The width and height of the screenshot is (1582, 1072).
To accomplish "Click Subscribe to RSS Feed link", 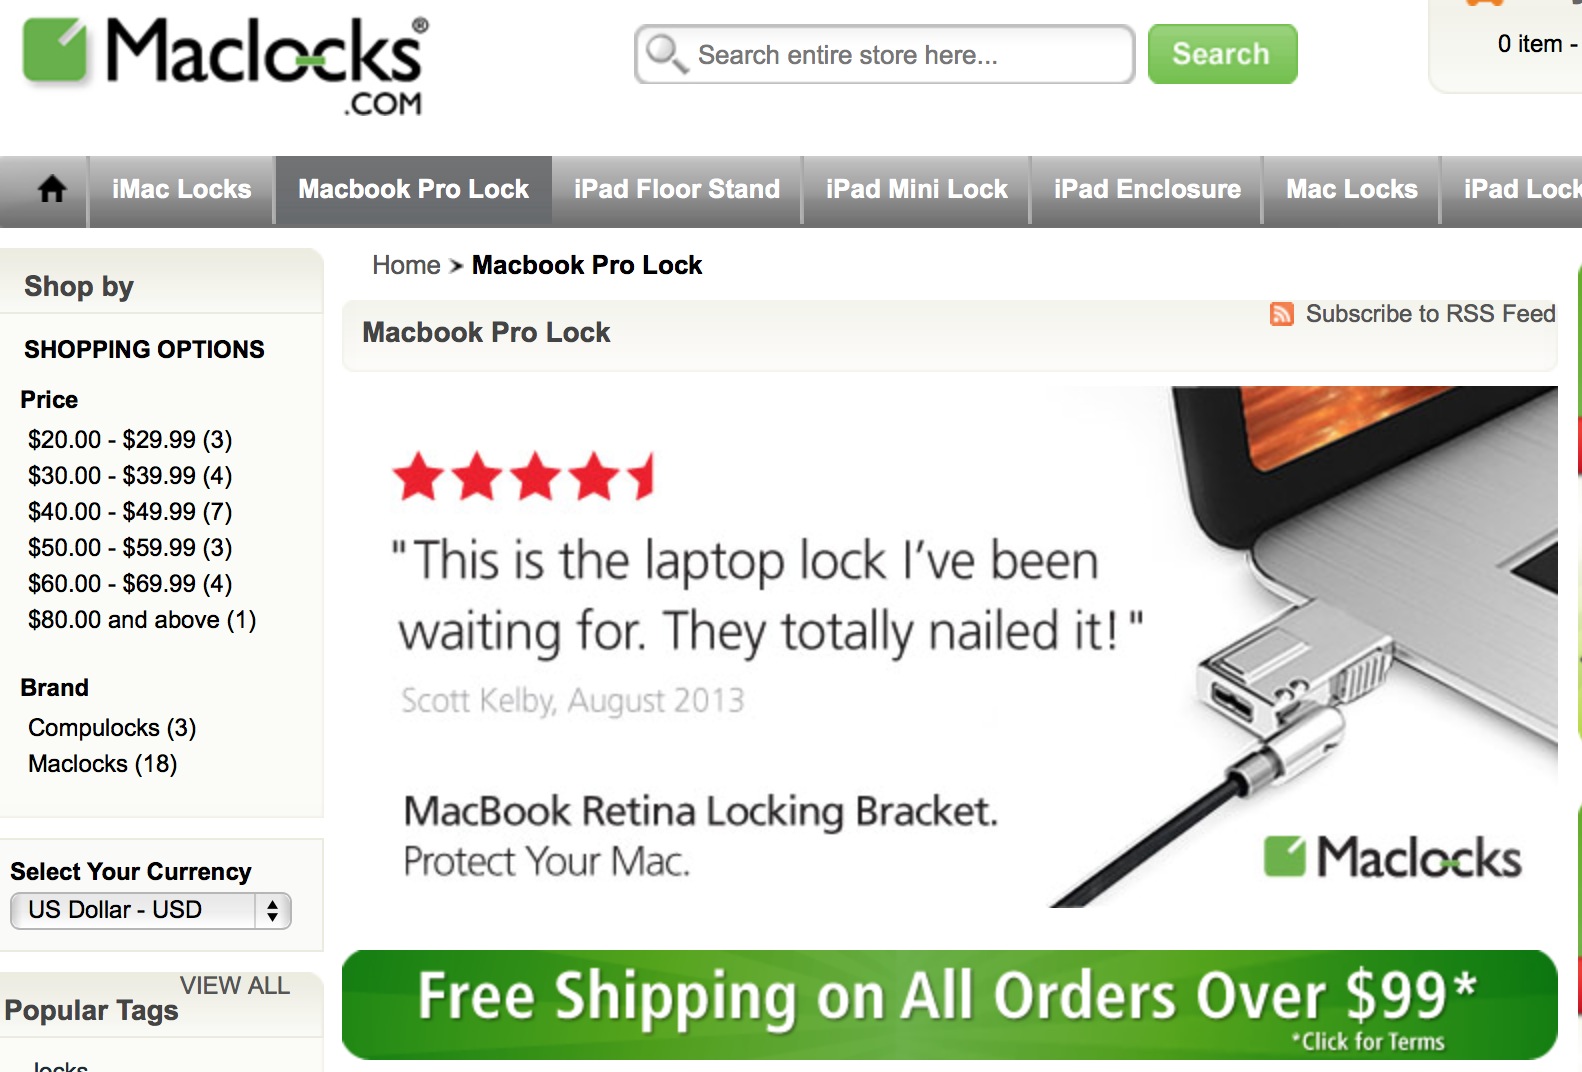I will pyautogui.click(x=1430, y=314).
